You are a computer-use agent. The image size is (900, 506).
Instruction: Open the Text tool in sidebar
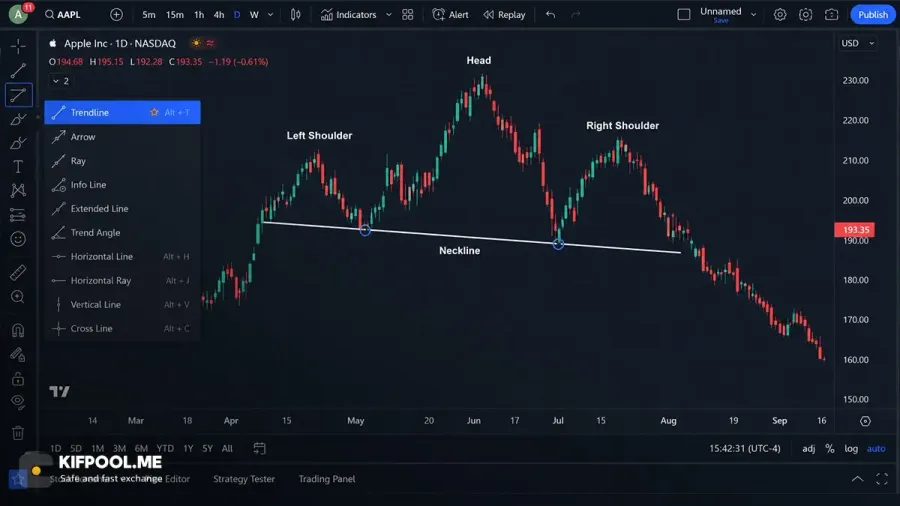tap(18, 166)
